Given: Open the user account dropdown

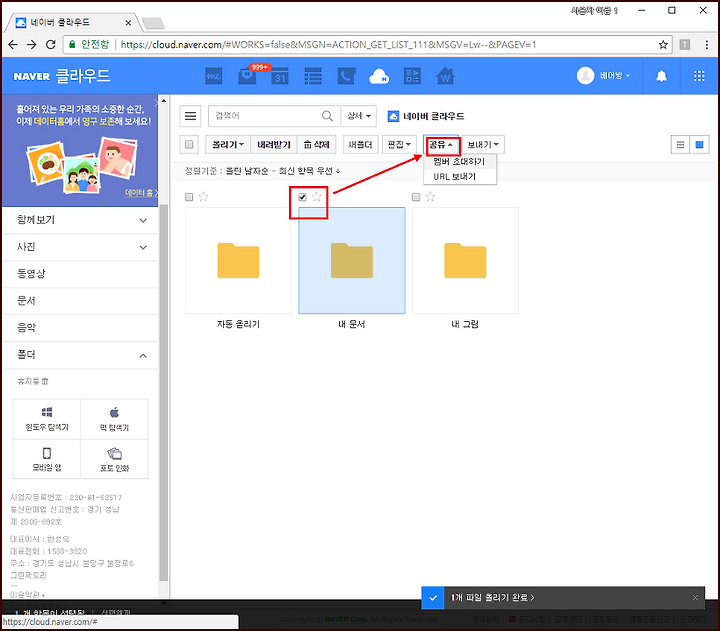Looking at the screenshot, I should (x=615, y=76).
